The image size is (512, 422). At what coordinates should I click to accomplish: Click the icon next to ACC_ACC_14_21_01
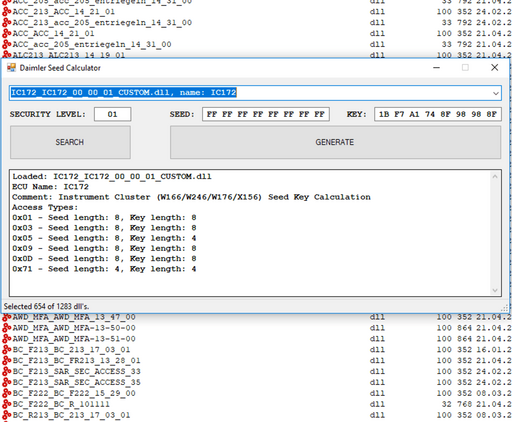point(6,33)
